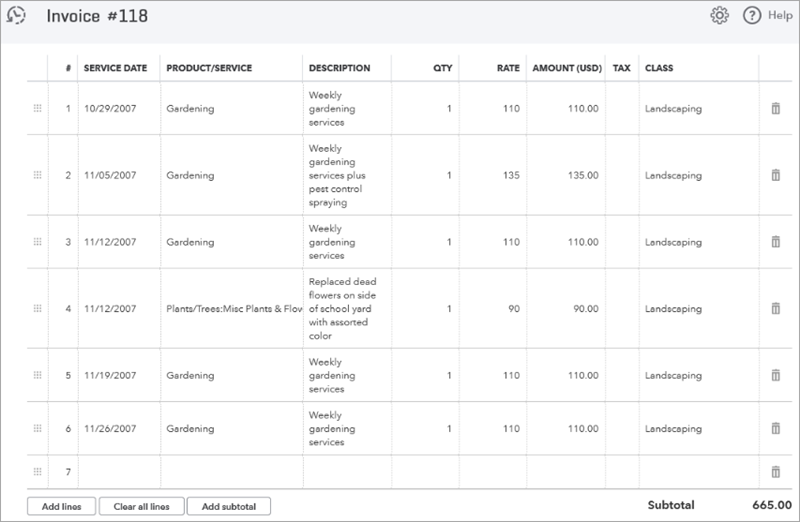Remove line 4 with the trash icon
Image resolution: width=800 pixels, height=522 pixels.
(x=776, y=308)
